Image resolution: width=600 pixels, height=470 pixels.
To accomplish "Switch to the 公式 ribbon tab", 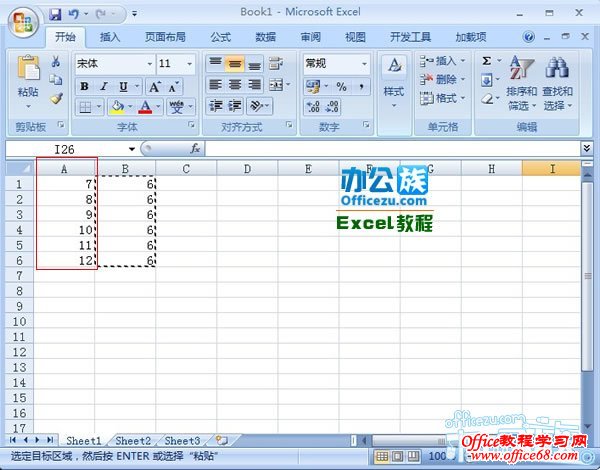I will [221, 37].
